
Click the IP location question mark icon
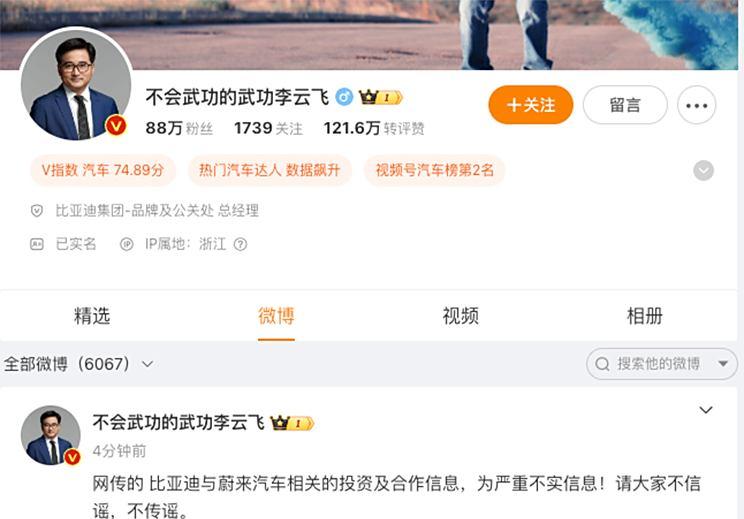coord(241,244)
